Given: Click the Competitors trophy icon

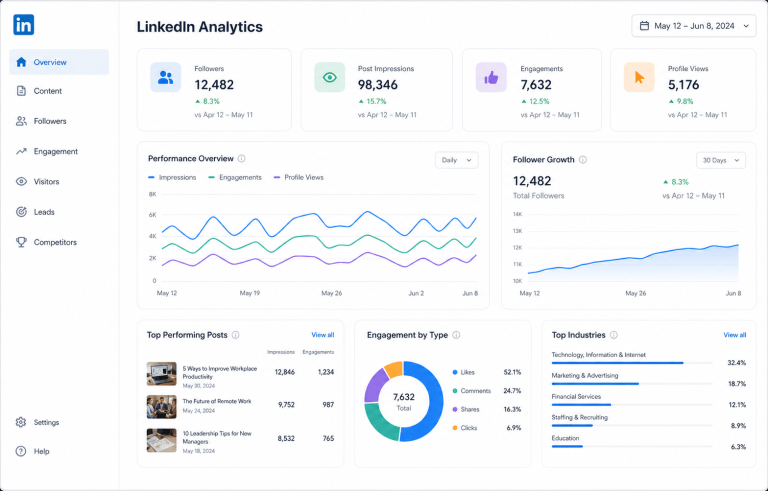Looking at the screenshot, I should (x=21, y=242).
